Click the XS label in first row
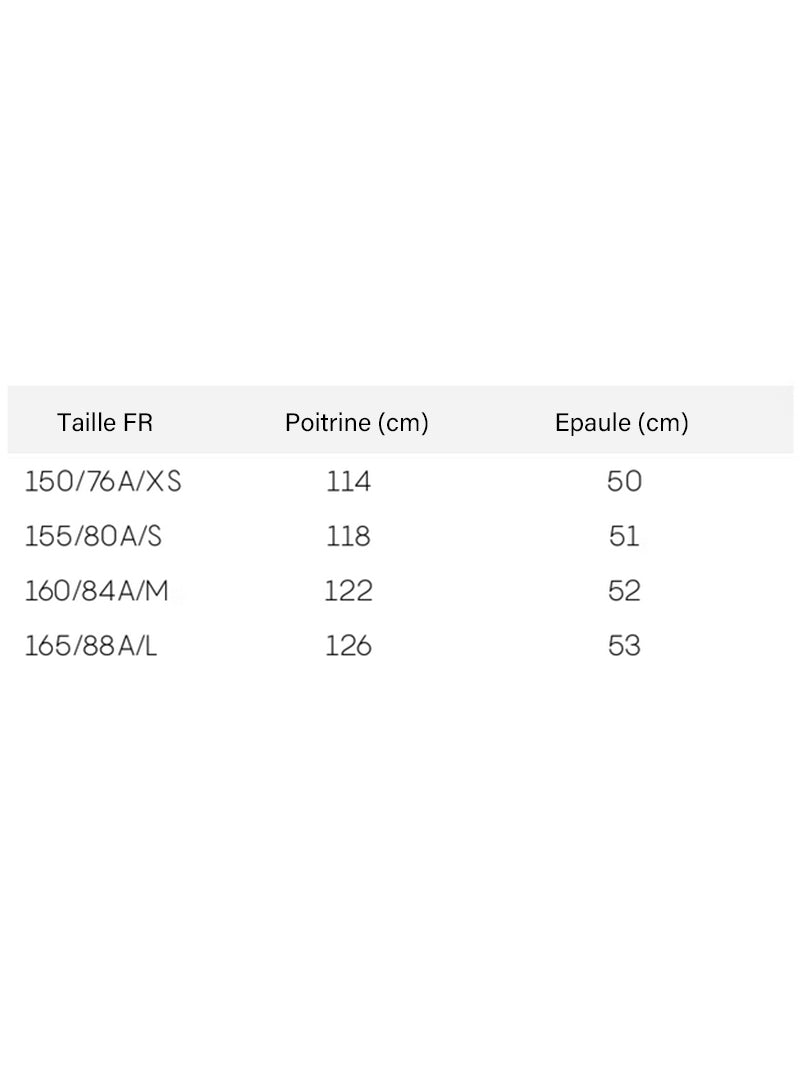 164,482
